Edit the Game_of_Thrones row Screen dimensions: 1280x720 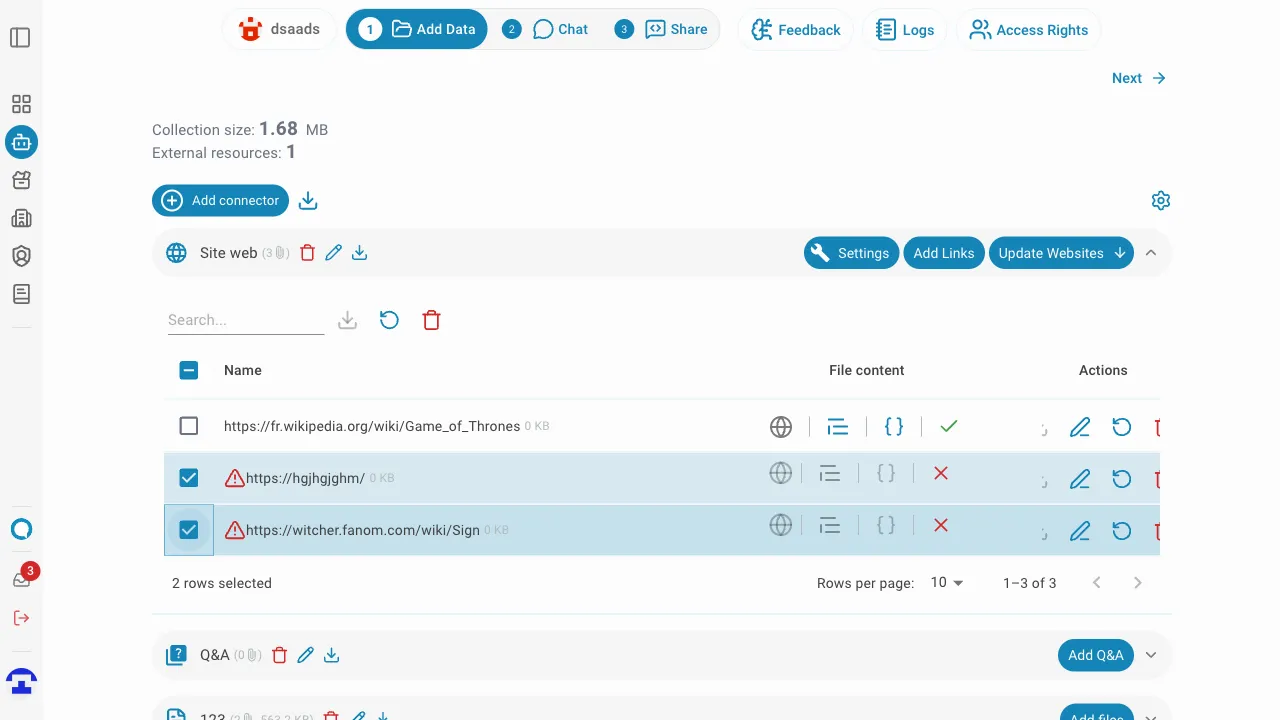tap(1080, 427)
